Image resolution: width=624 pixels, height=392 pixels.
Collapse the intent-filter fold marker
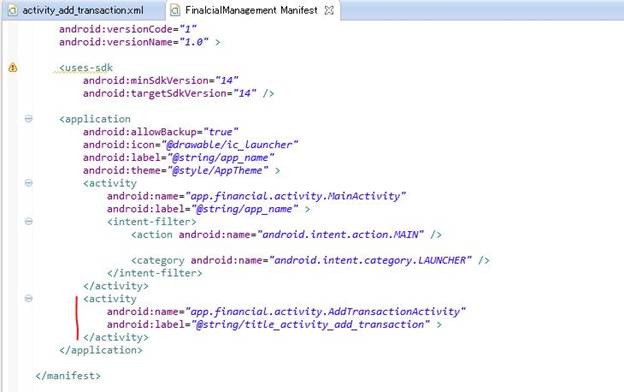[29, 221]
